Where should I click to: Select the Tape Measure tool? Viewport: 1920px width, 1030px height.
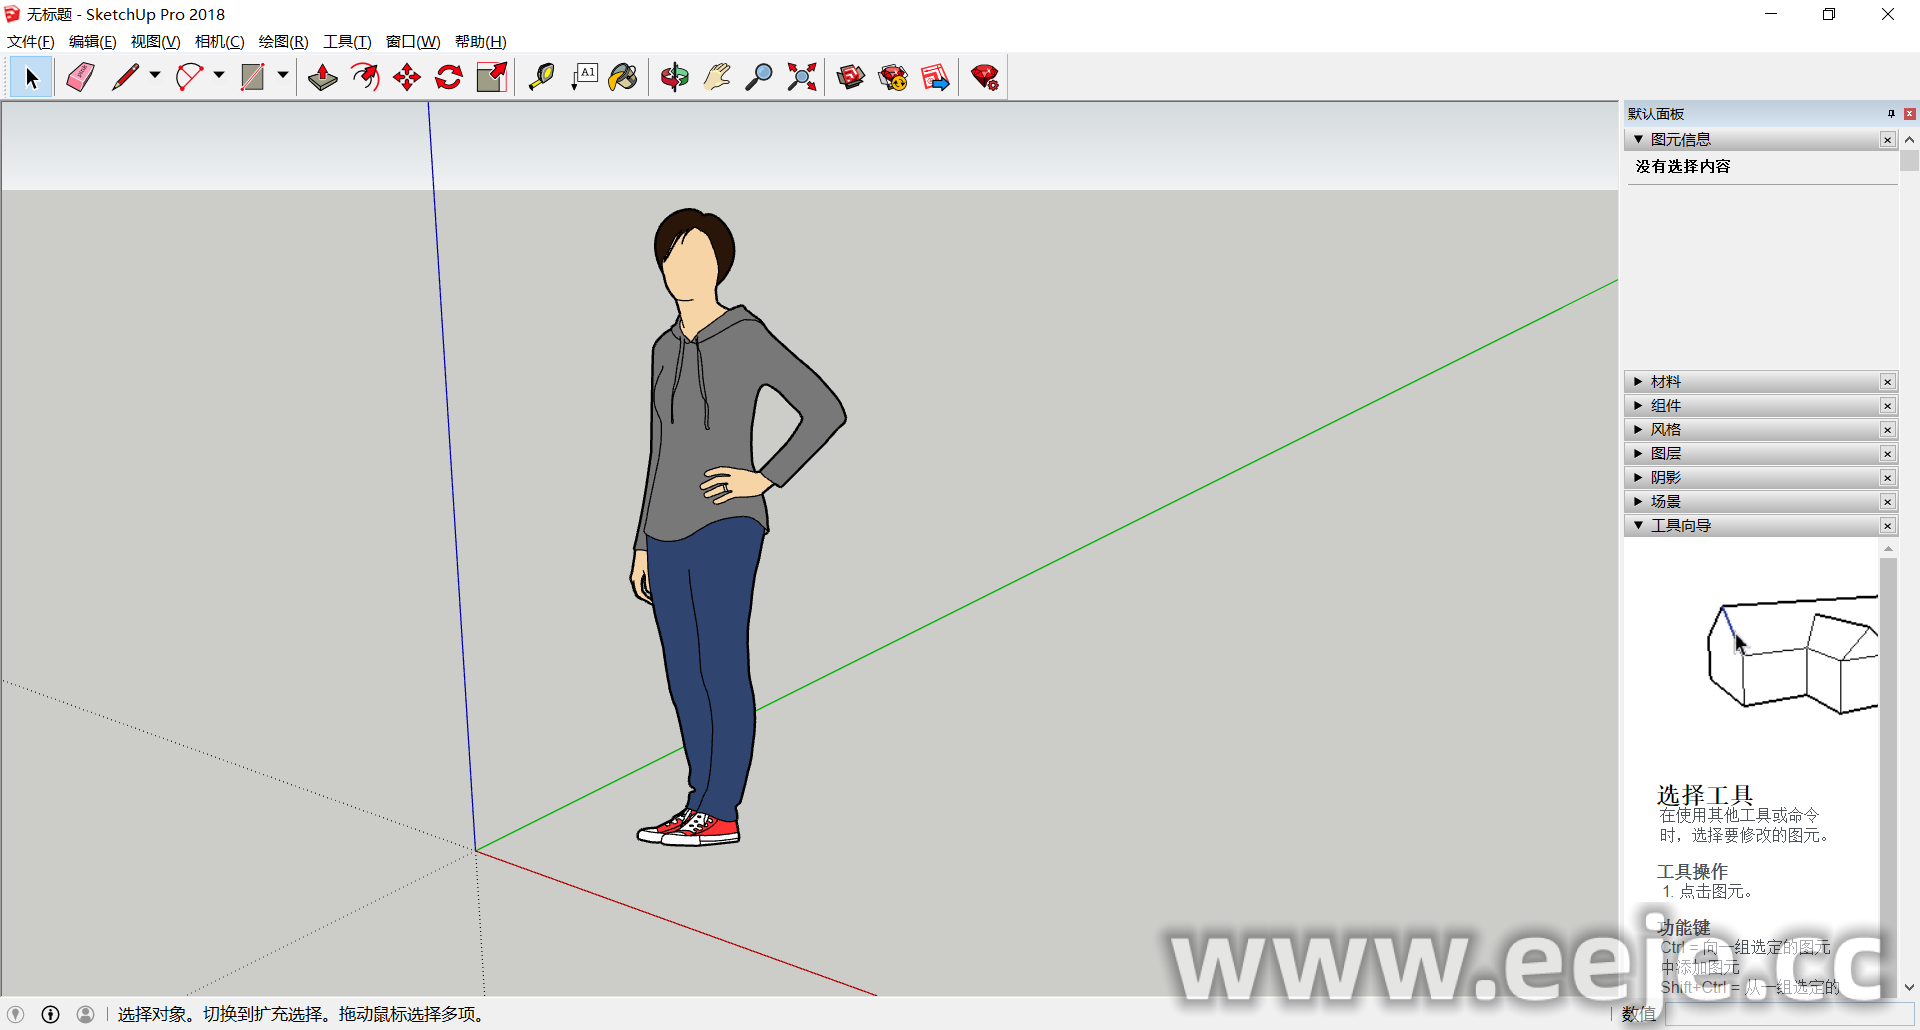click(x=541, y=77)
